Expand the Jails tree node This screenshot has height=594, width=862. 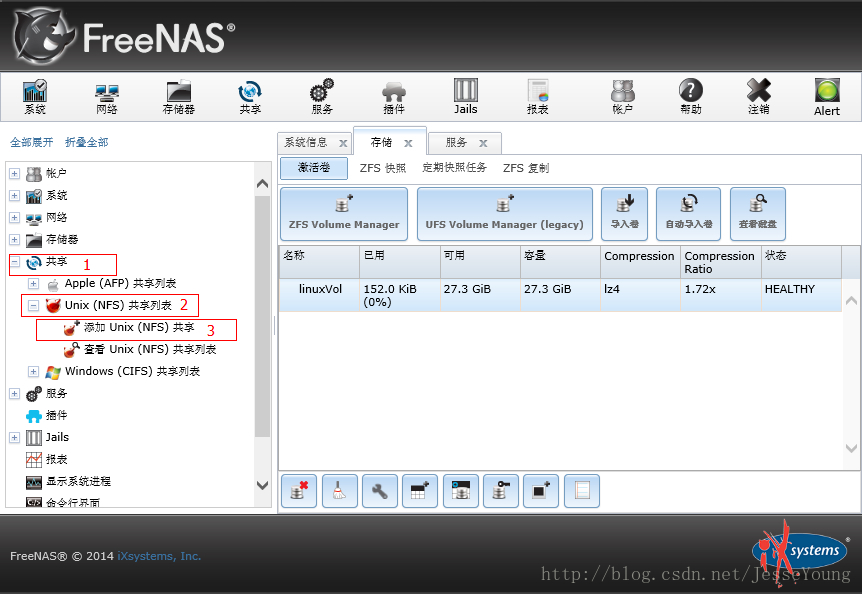click(x=14, y=437)
